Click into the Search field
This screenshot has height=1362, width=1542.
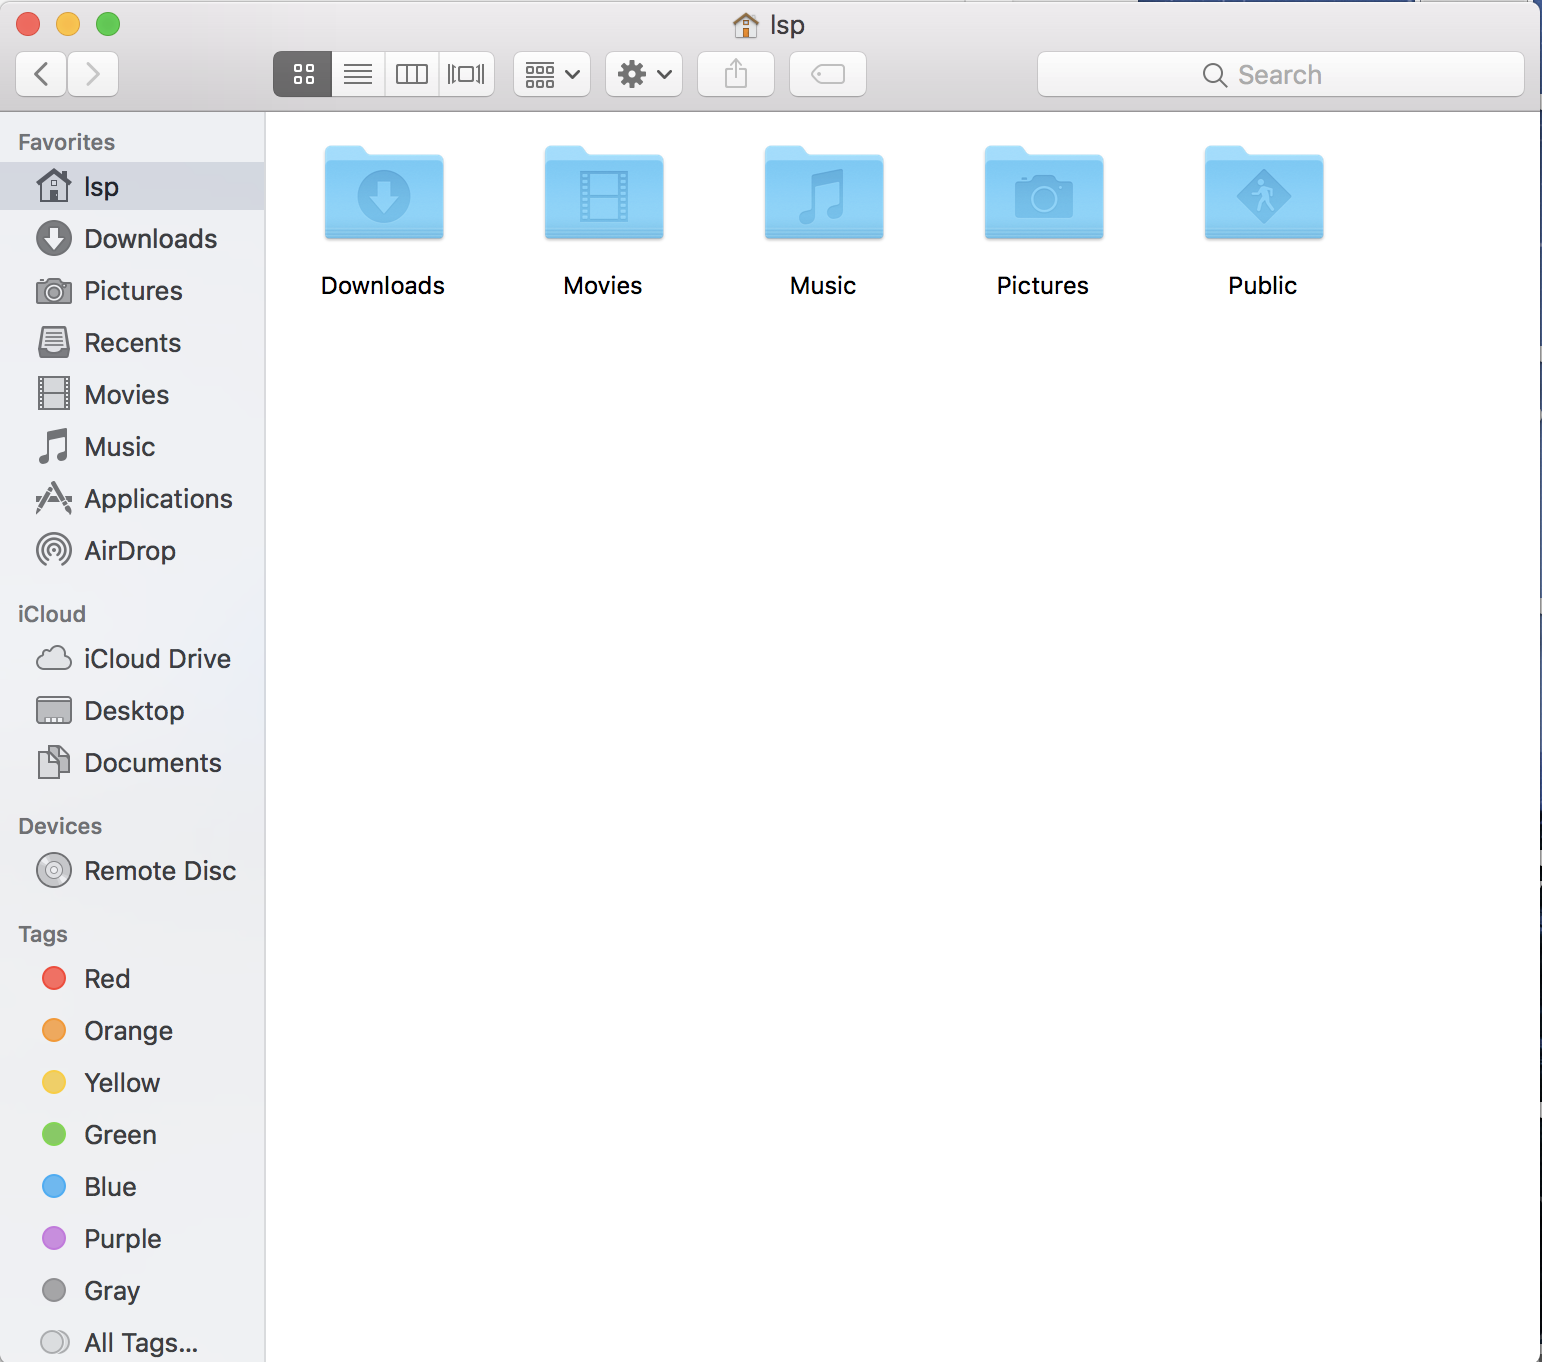pos(1281,74)
